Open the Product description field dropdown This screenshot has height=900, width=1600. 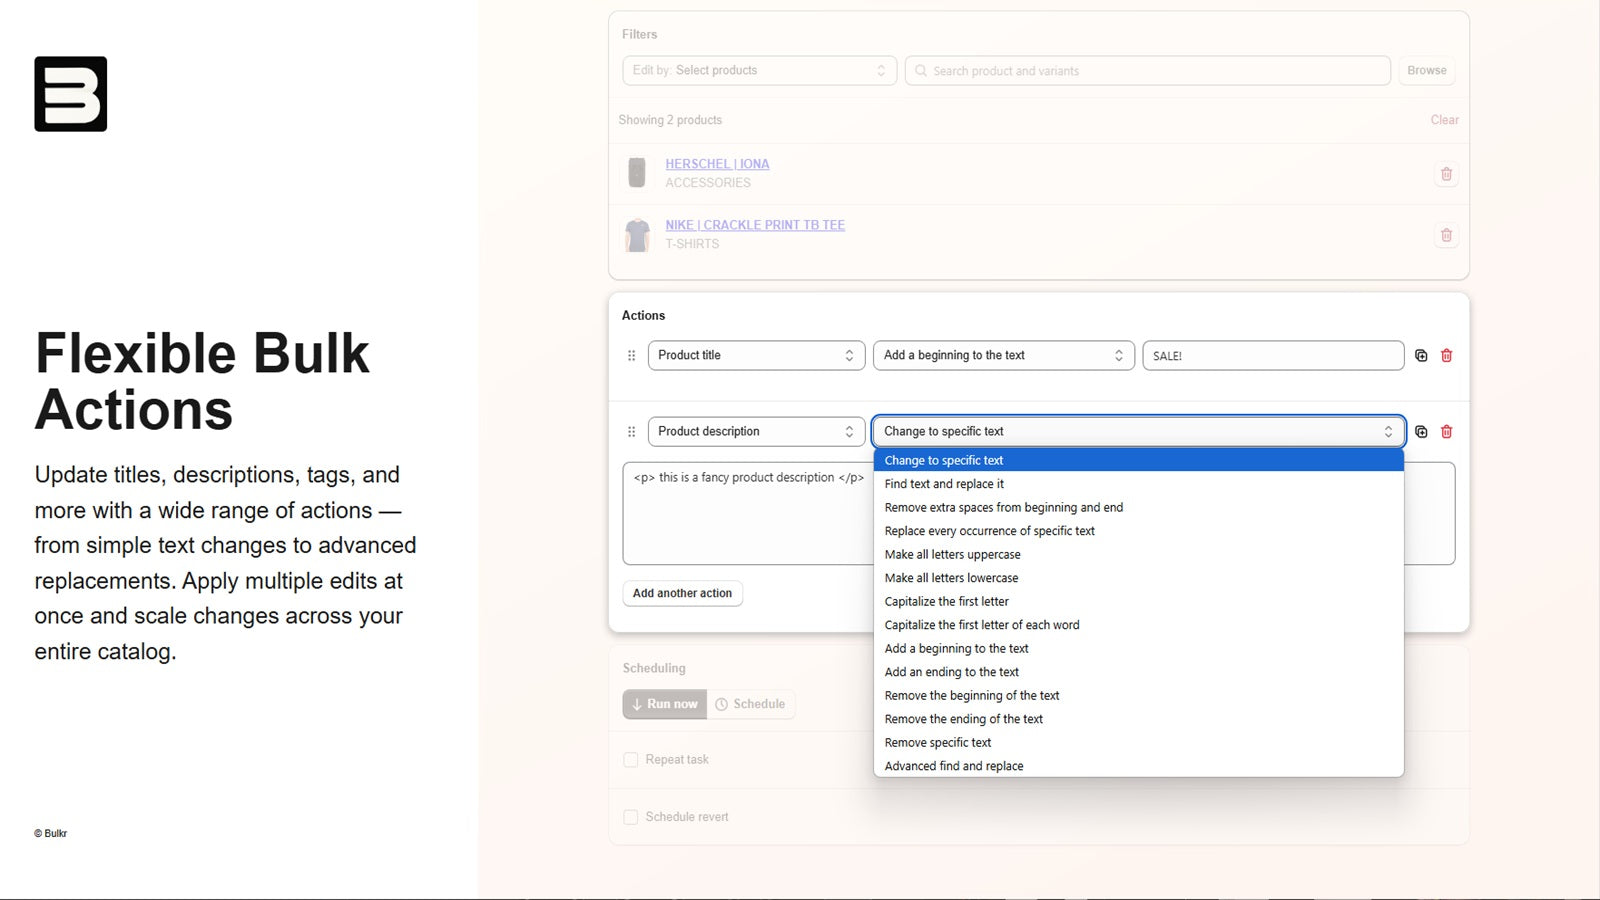coord(756,432)
